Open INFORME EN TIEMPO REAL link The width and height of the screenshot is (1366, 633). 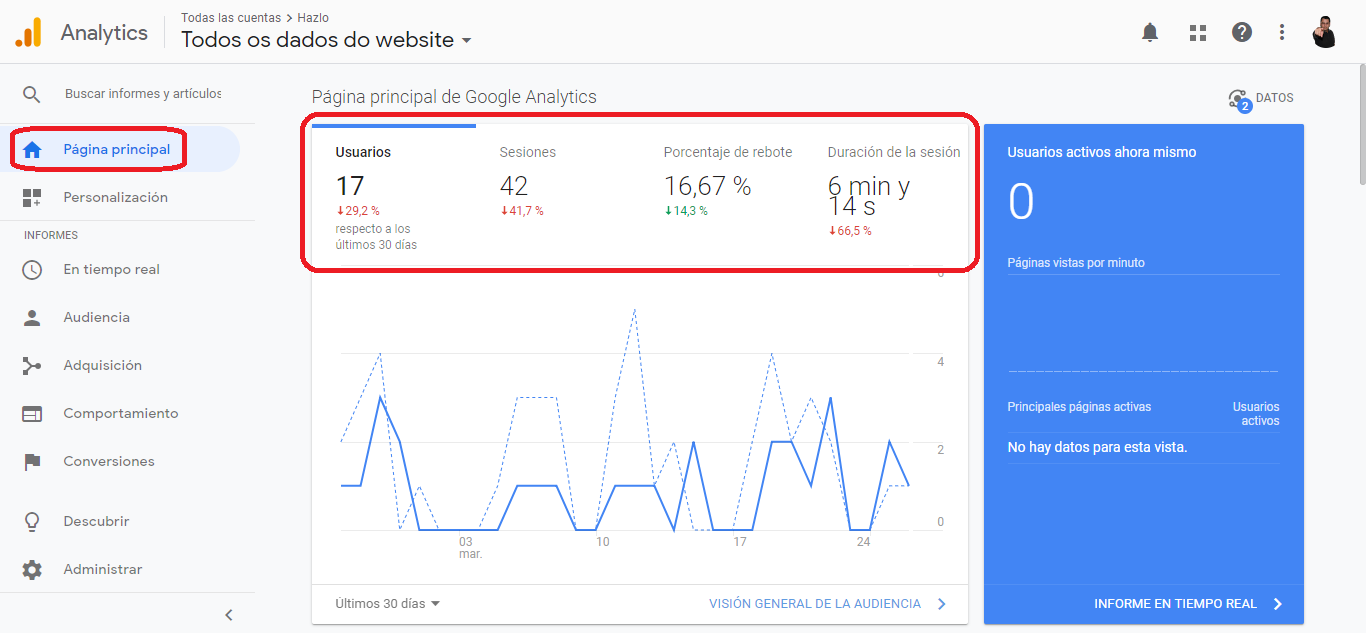pyautogui.click(x=1175, y=604)
